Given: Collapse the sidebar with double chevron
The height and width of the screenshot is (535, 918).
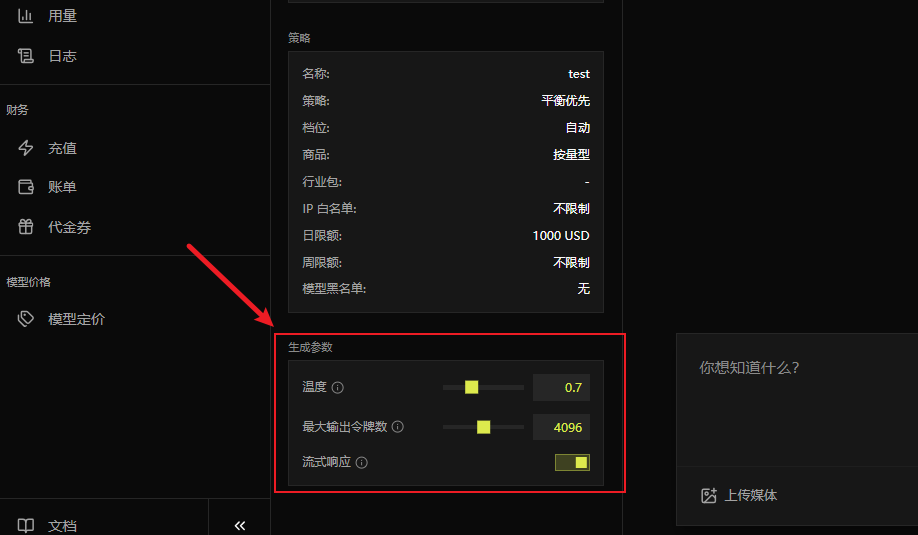Looking at the screenshot, I should click(x=239, y=525).
